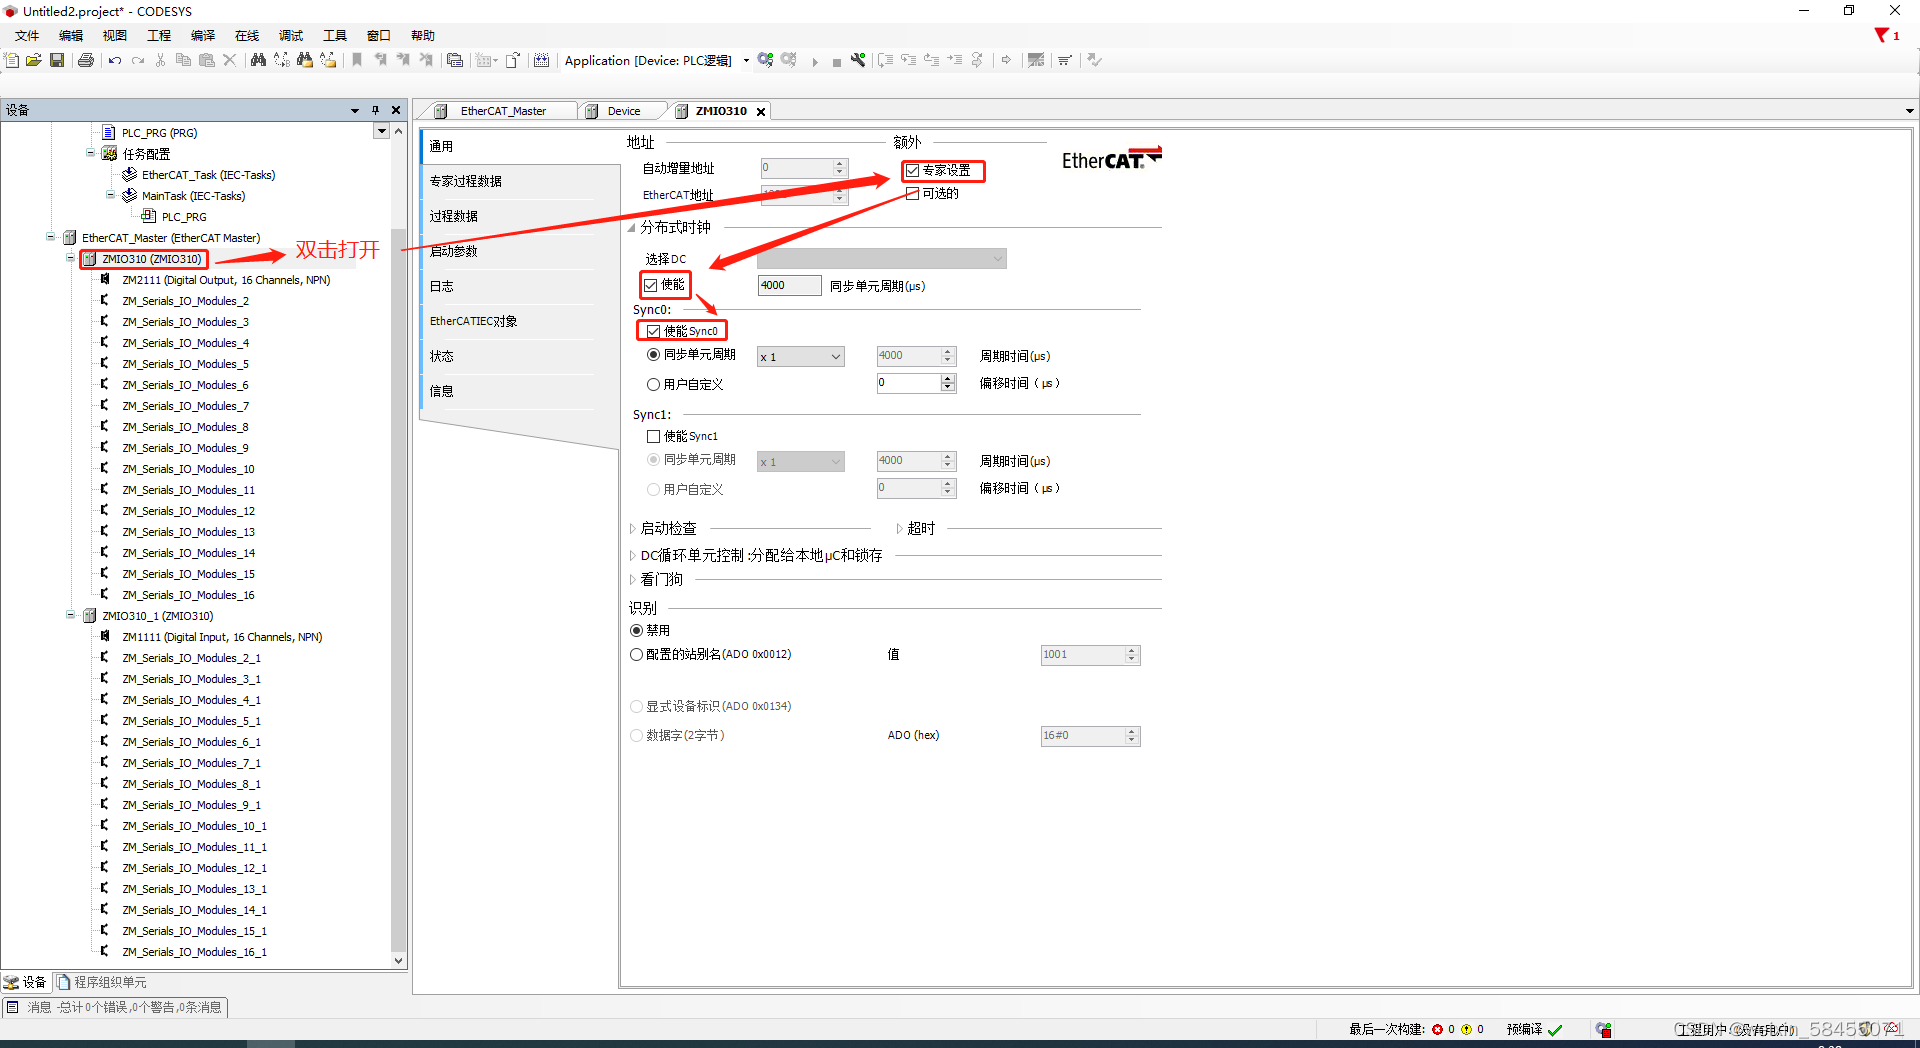Open the 工具 menu

[x=334, y=35]
